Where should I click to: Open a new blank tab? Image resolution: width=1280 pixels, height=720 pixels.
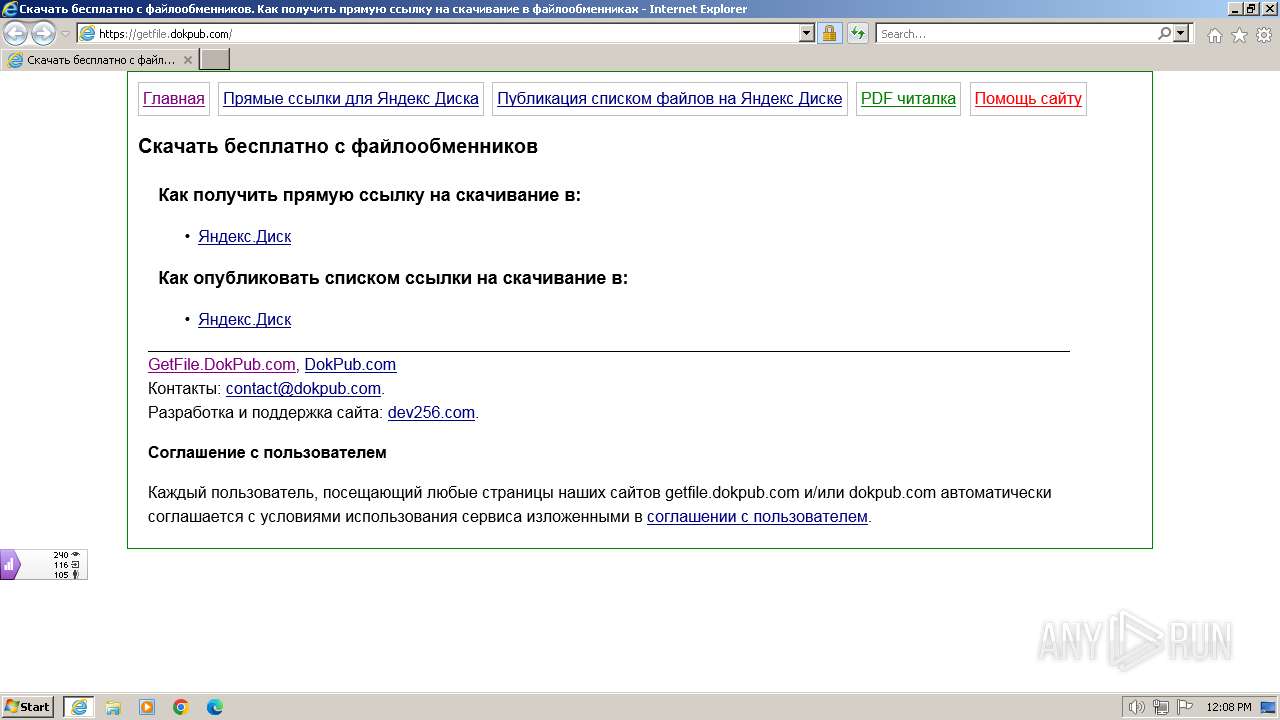tap(215, 60)
